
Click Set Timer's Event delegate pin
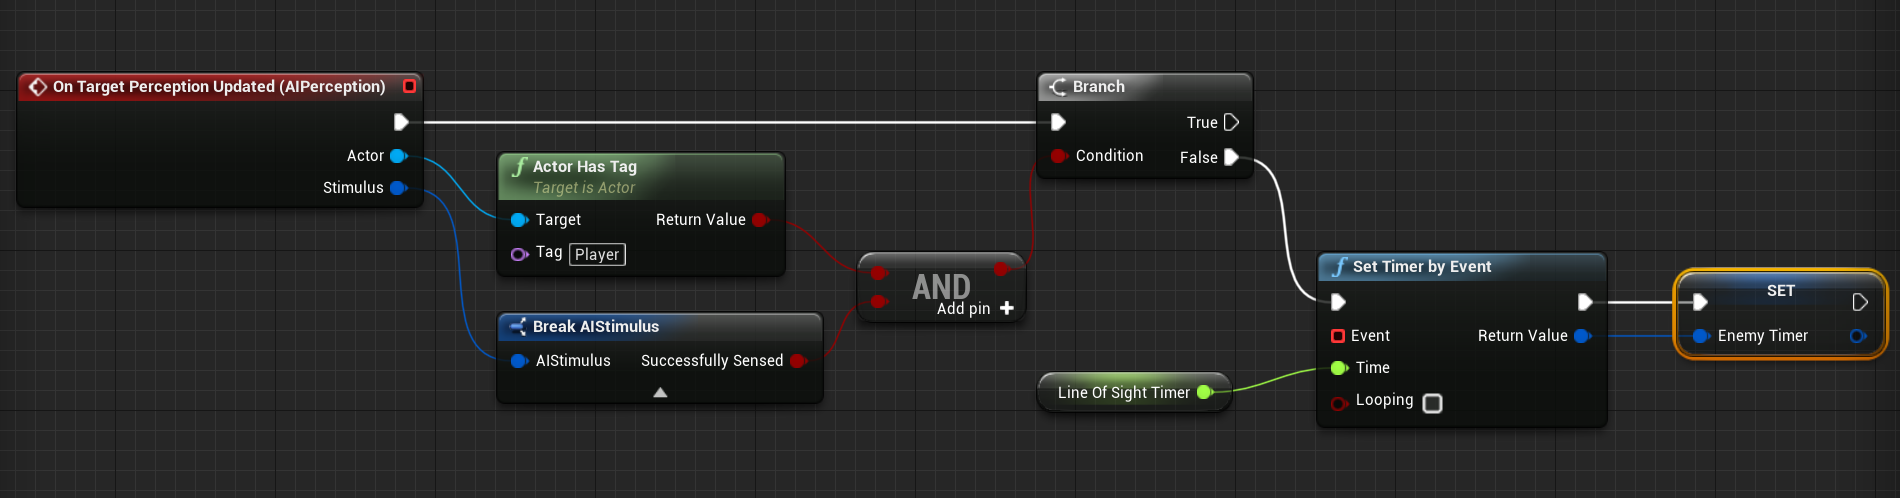tap(1338, 336)
